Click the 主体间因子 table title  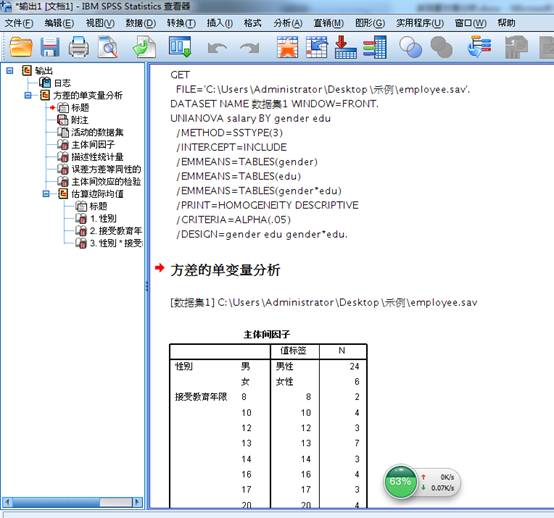[267, 334]
